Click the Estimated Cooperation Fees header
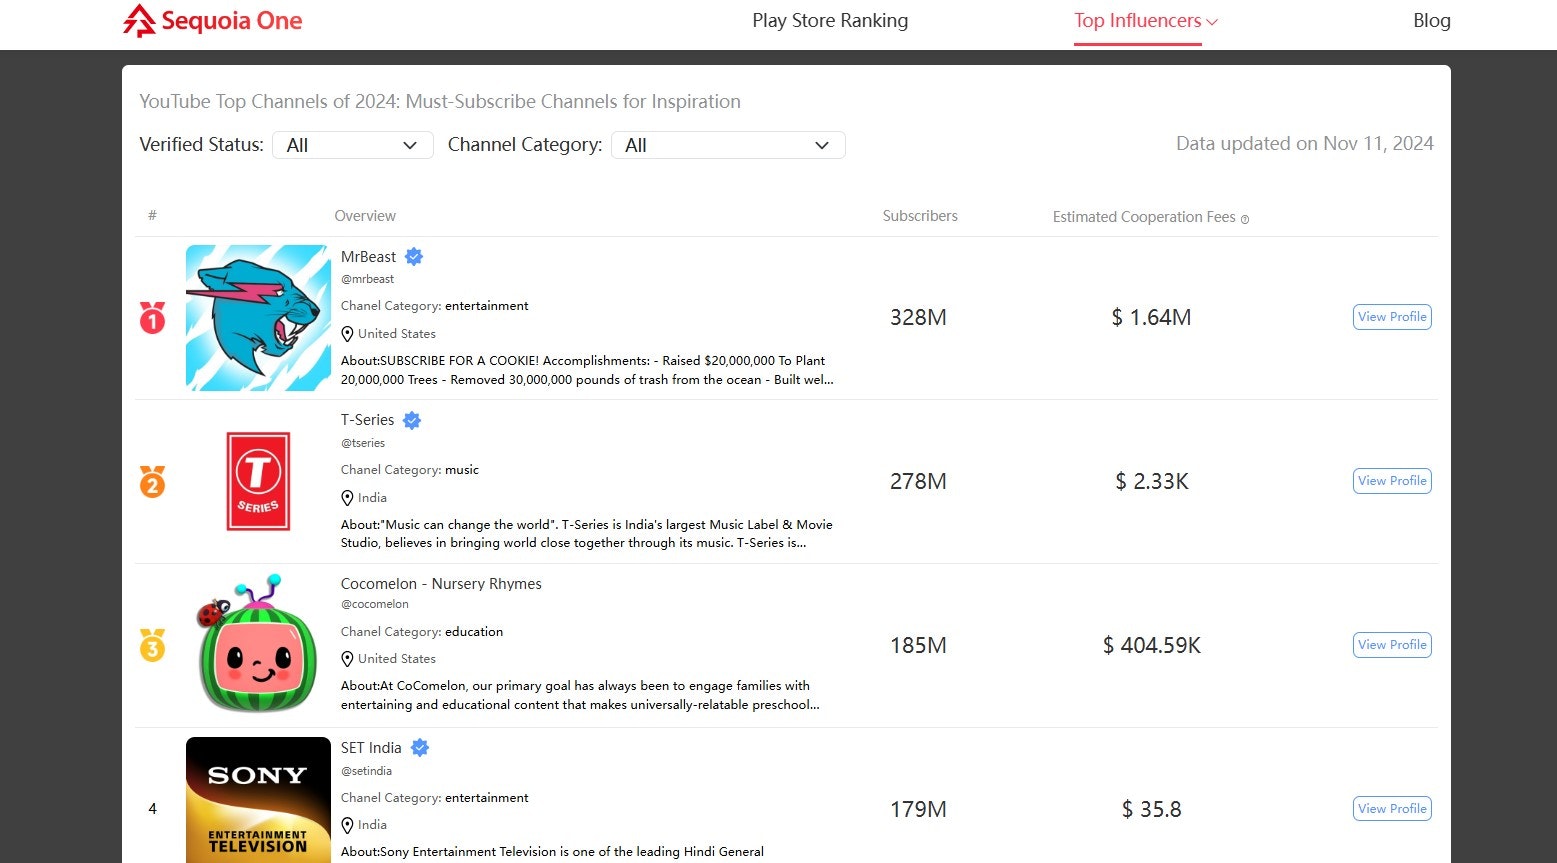 point(1144,217)
